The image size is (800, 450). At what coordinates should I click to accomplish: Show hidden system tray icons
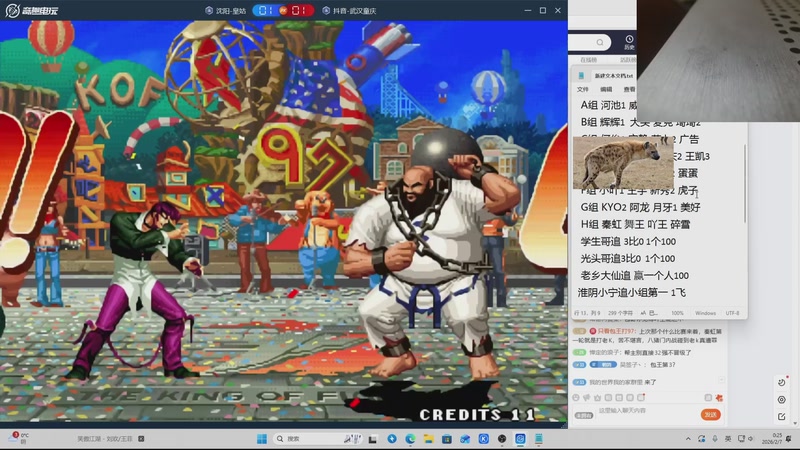pyautogui.click(x=688, y=439)
